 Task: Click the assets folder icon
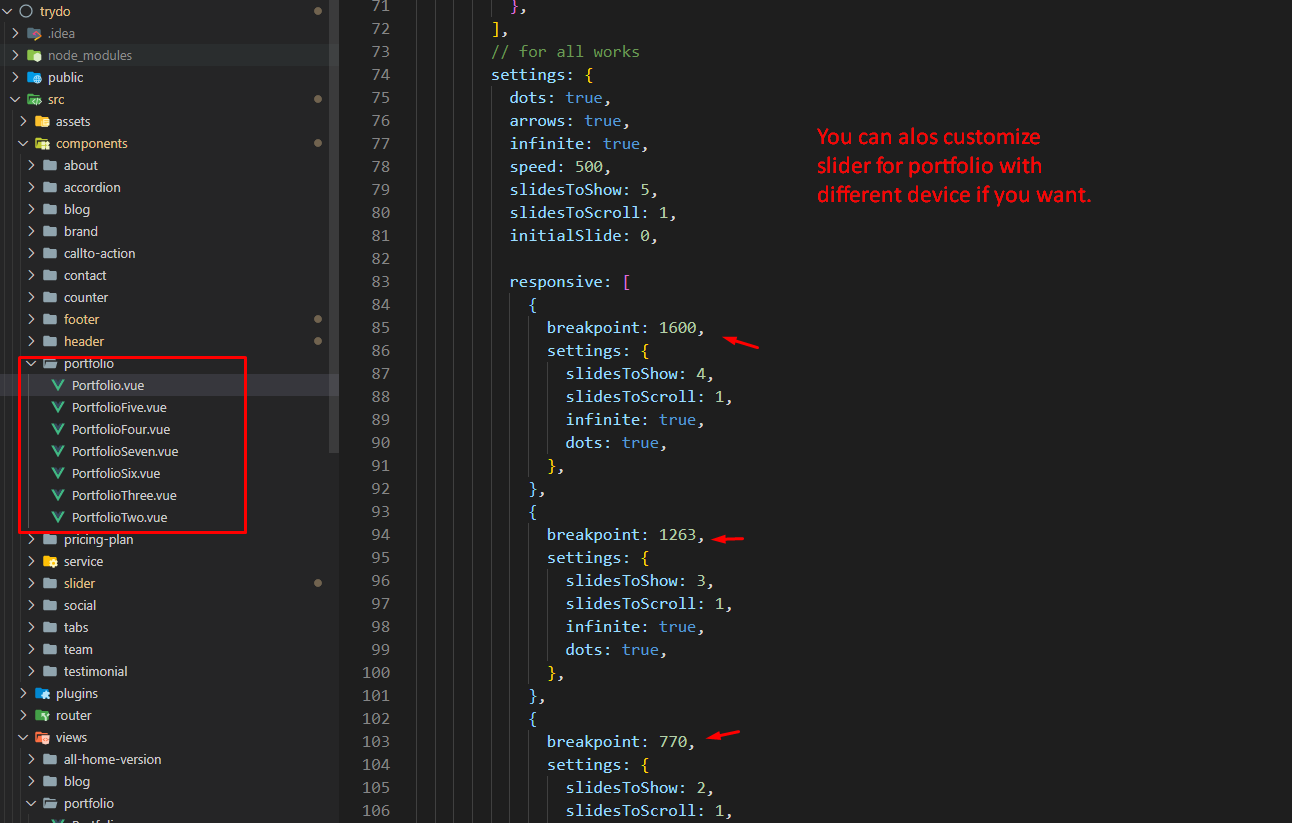(x=42, y=121)
